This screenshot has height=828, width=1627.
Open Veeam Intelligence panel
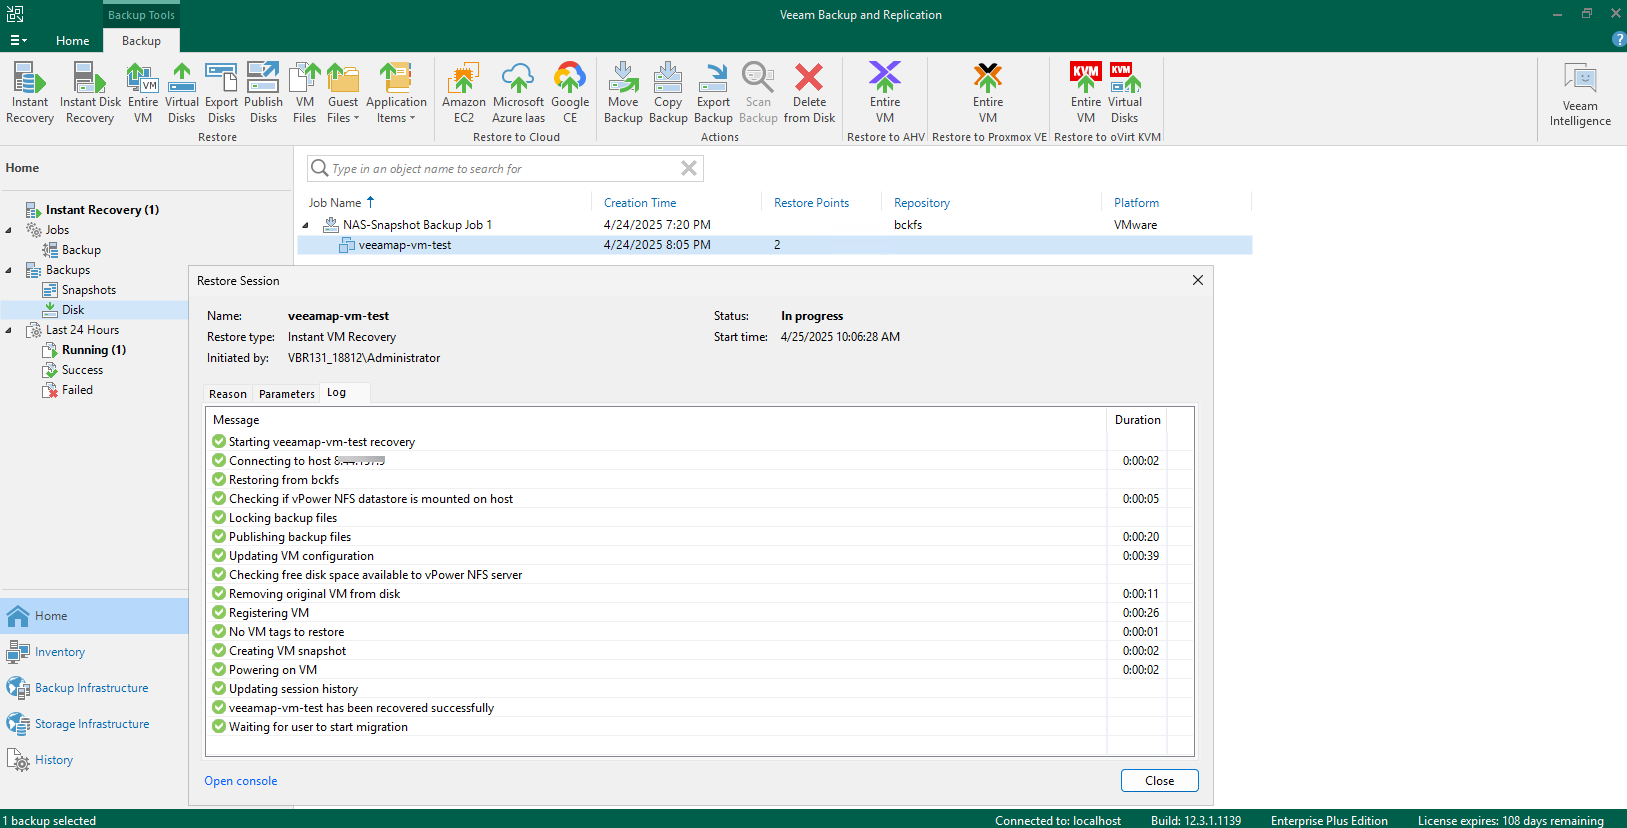pos(1580,94)
